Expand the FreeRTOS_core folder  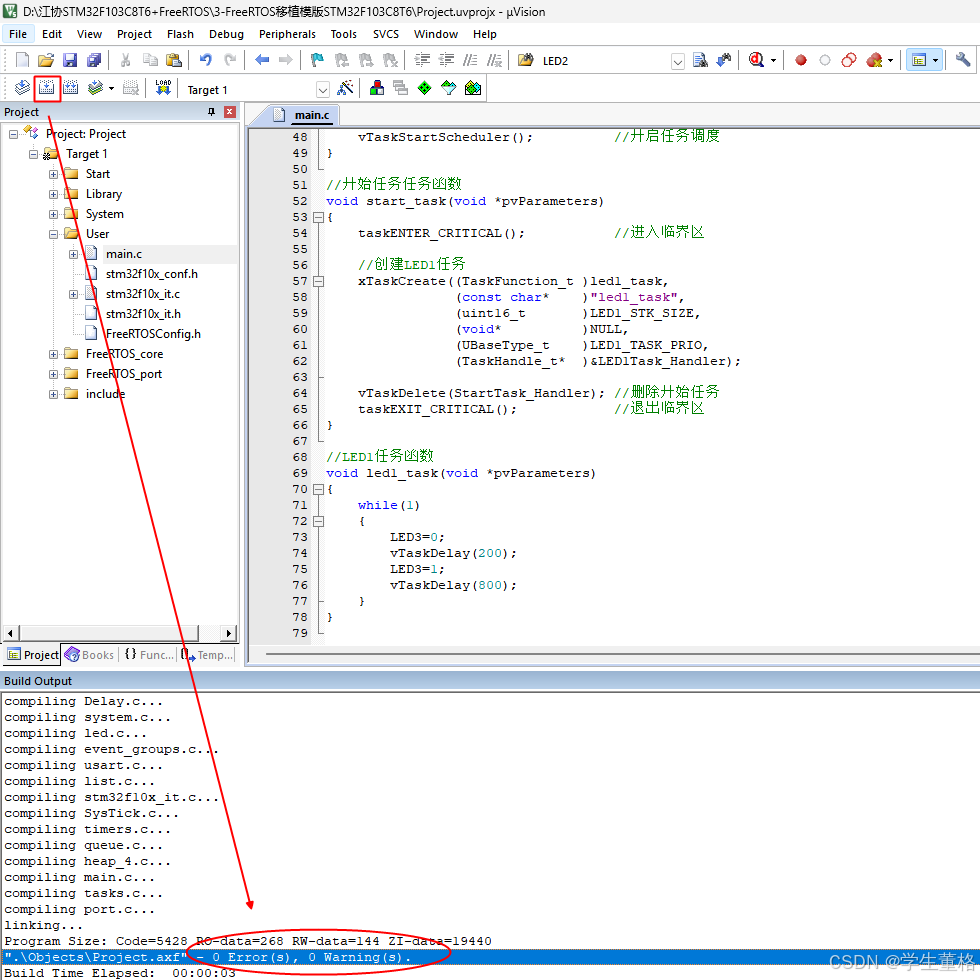[54, 354]
